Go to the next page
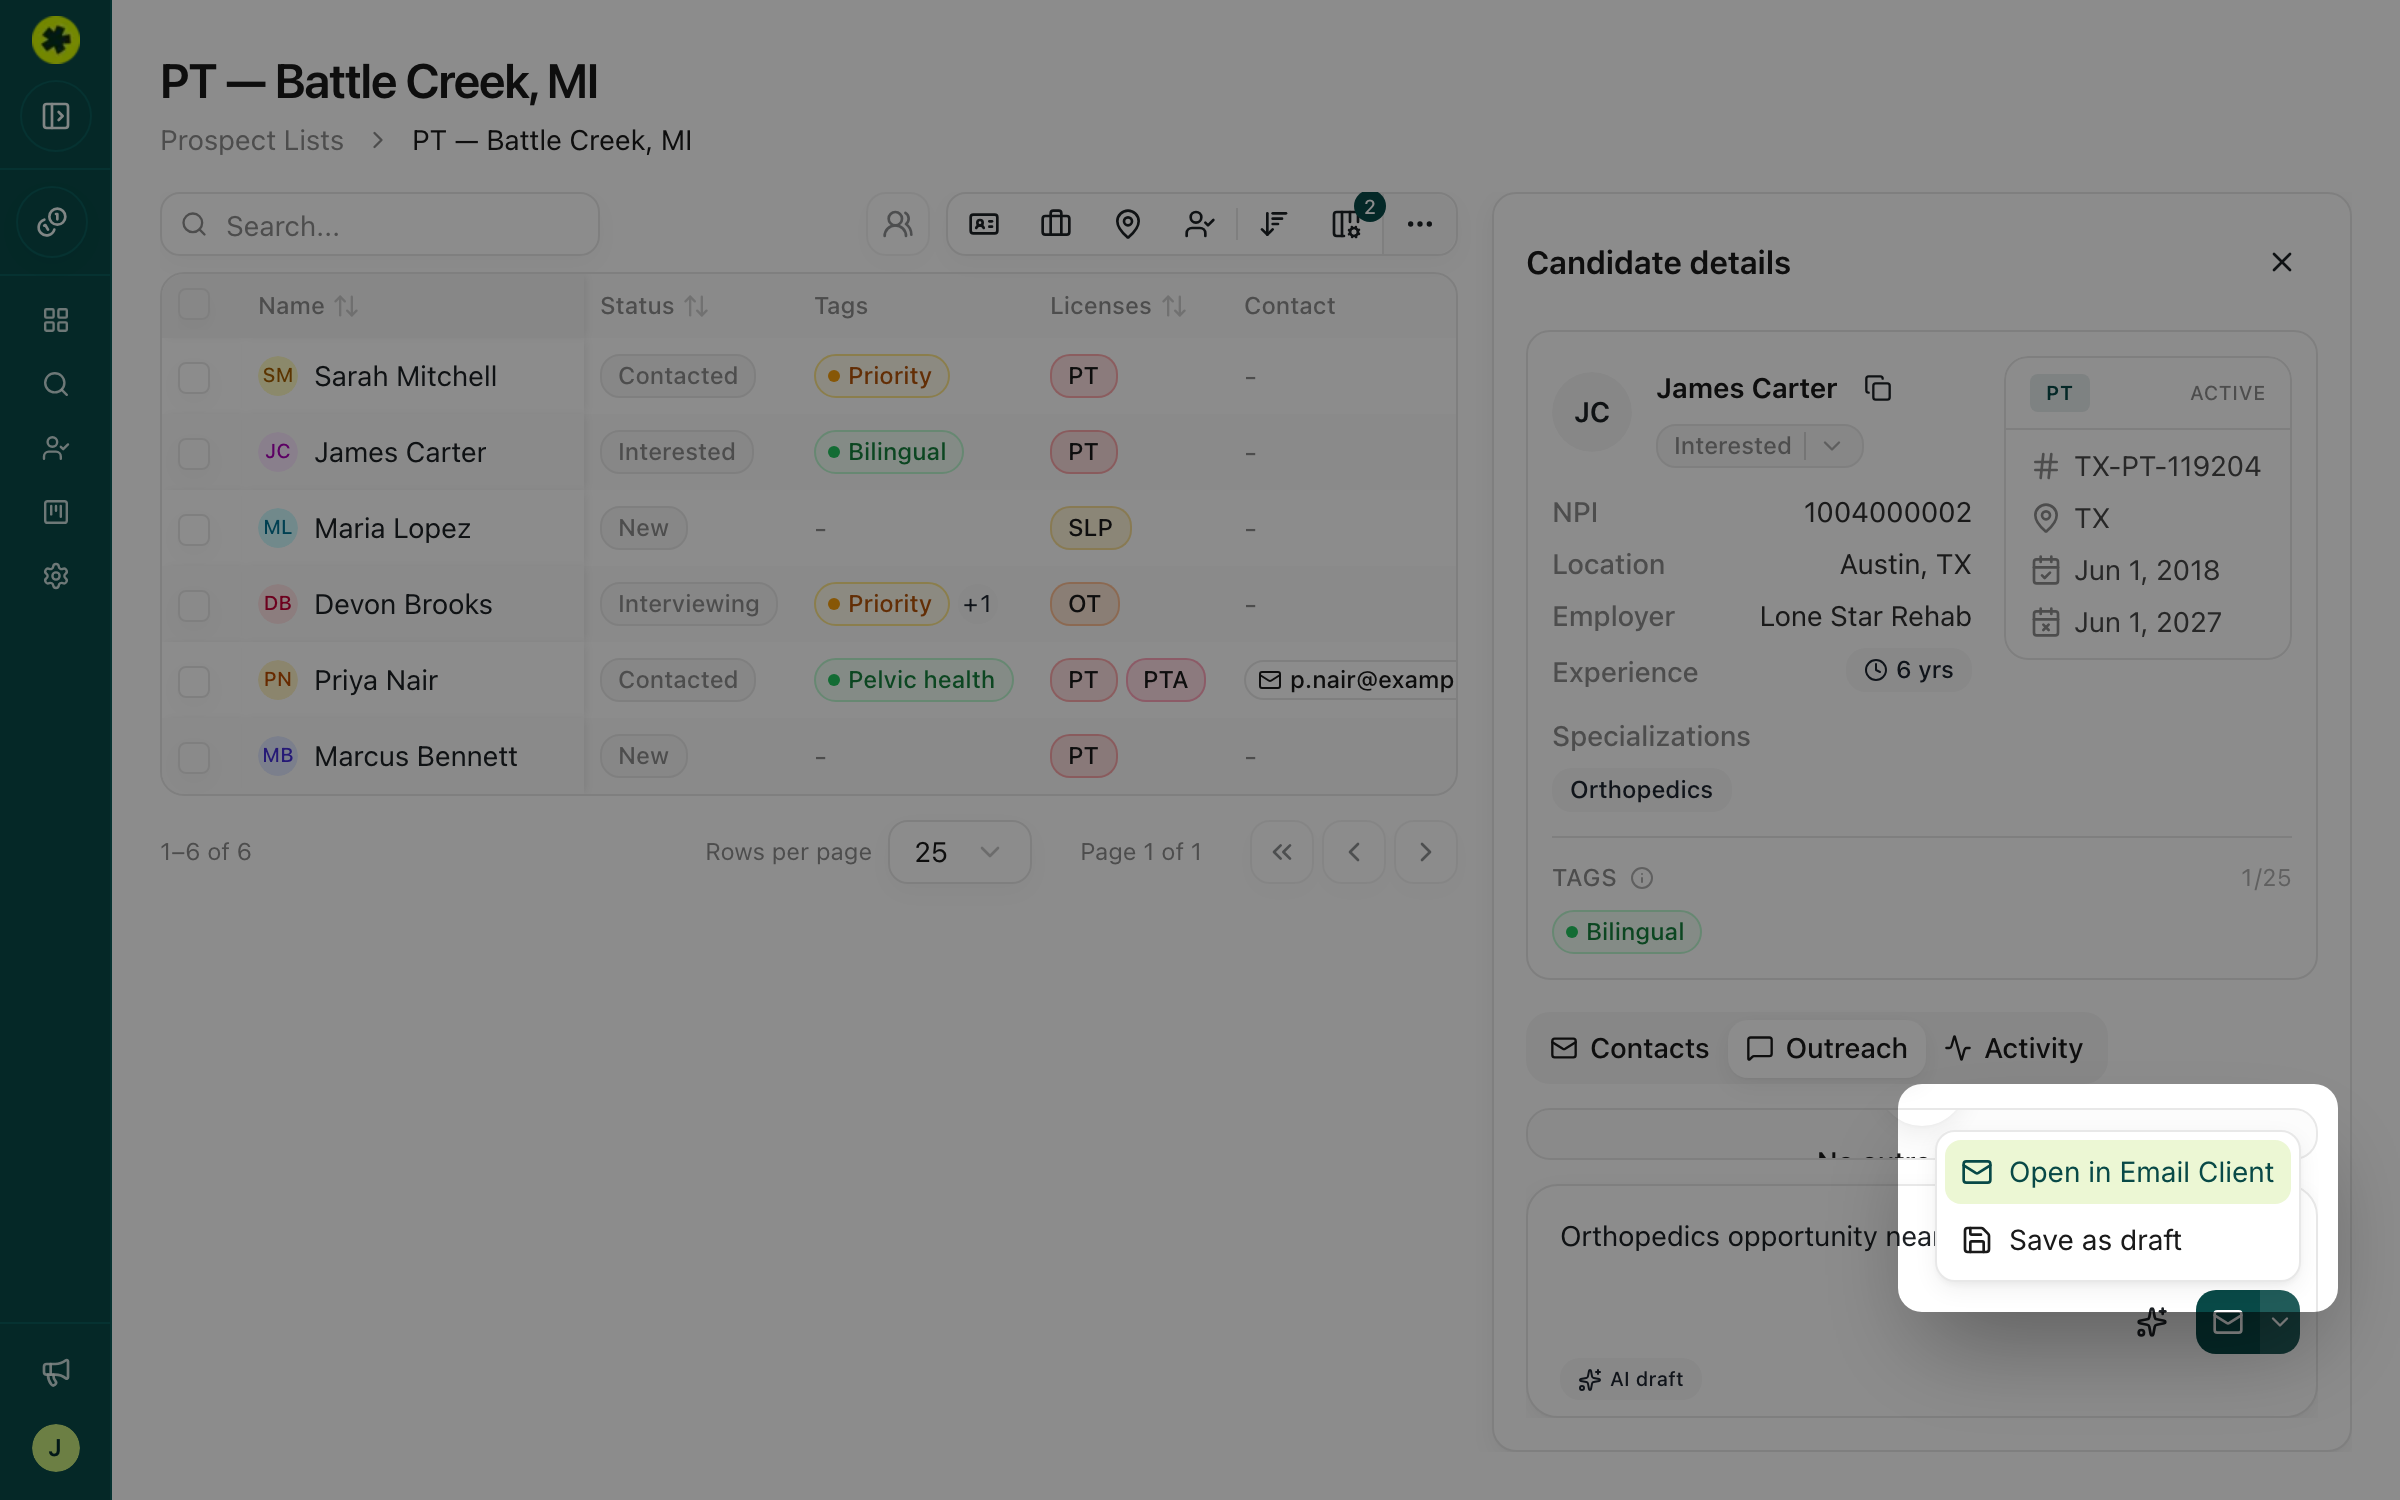The width and height of the screenshot is (2400, 1500). tap(1426, 852)
